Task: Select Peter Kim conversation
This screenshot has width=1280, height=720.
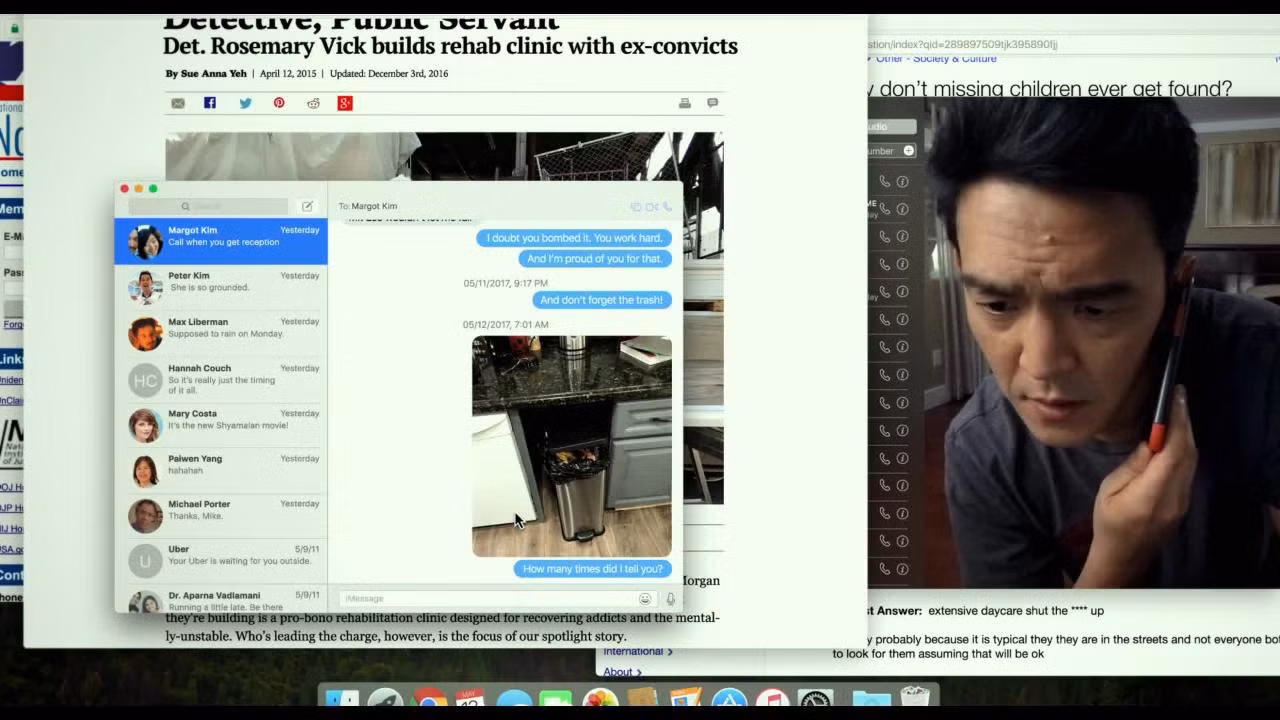Action: pyautogui.click(x=221, y=288)
